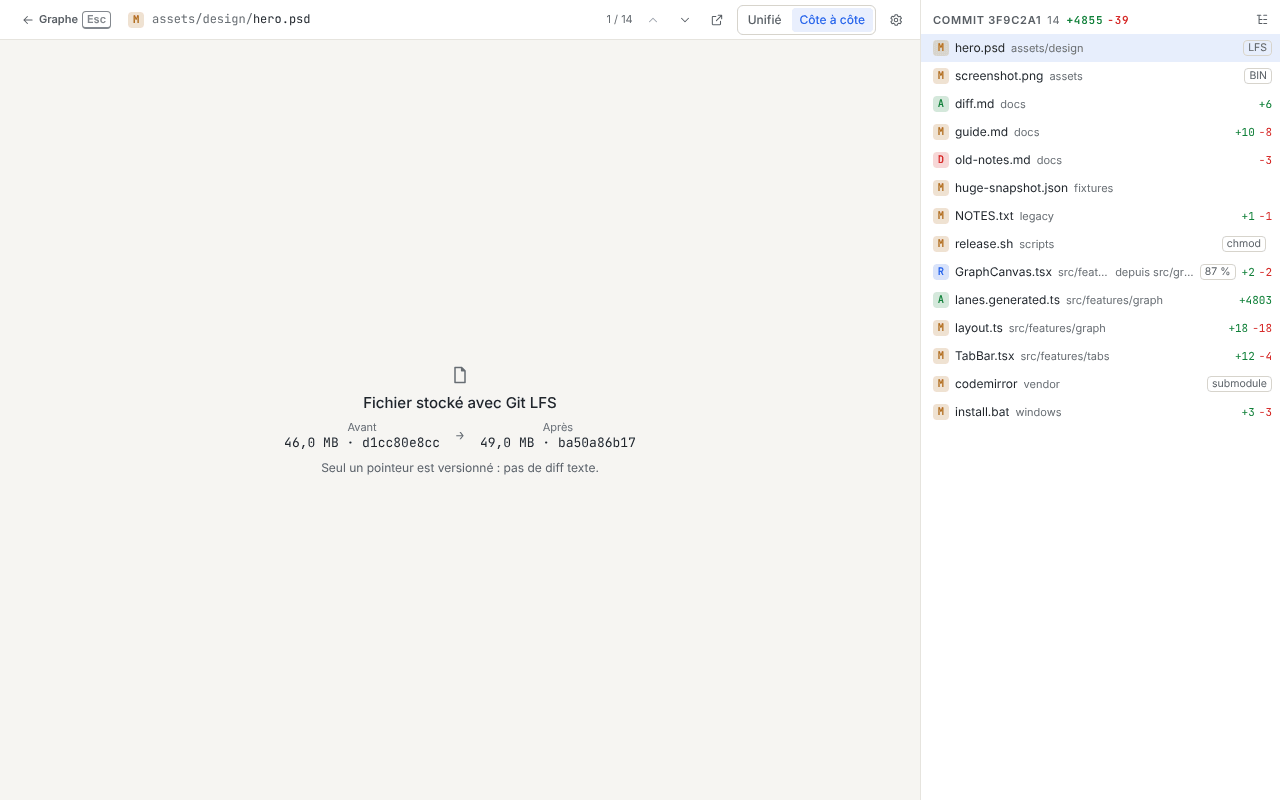Click the 1 / 14 file counter
The width and height of the screenshot is (1280, 800).
click(619, 20)
